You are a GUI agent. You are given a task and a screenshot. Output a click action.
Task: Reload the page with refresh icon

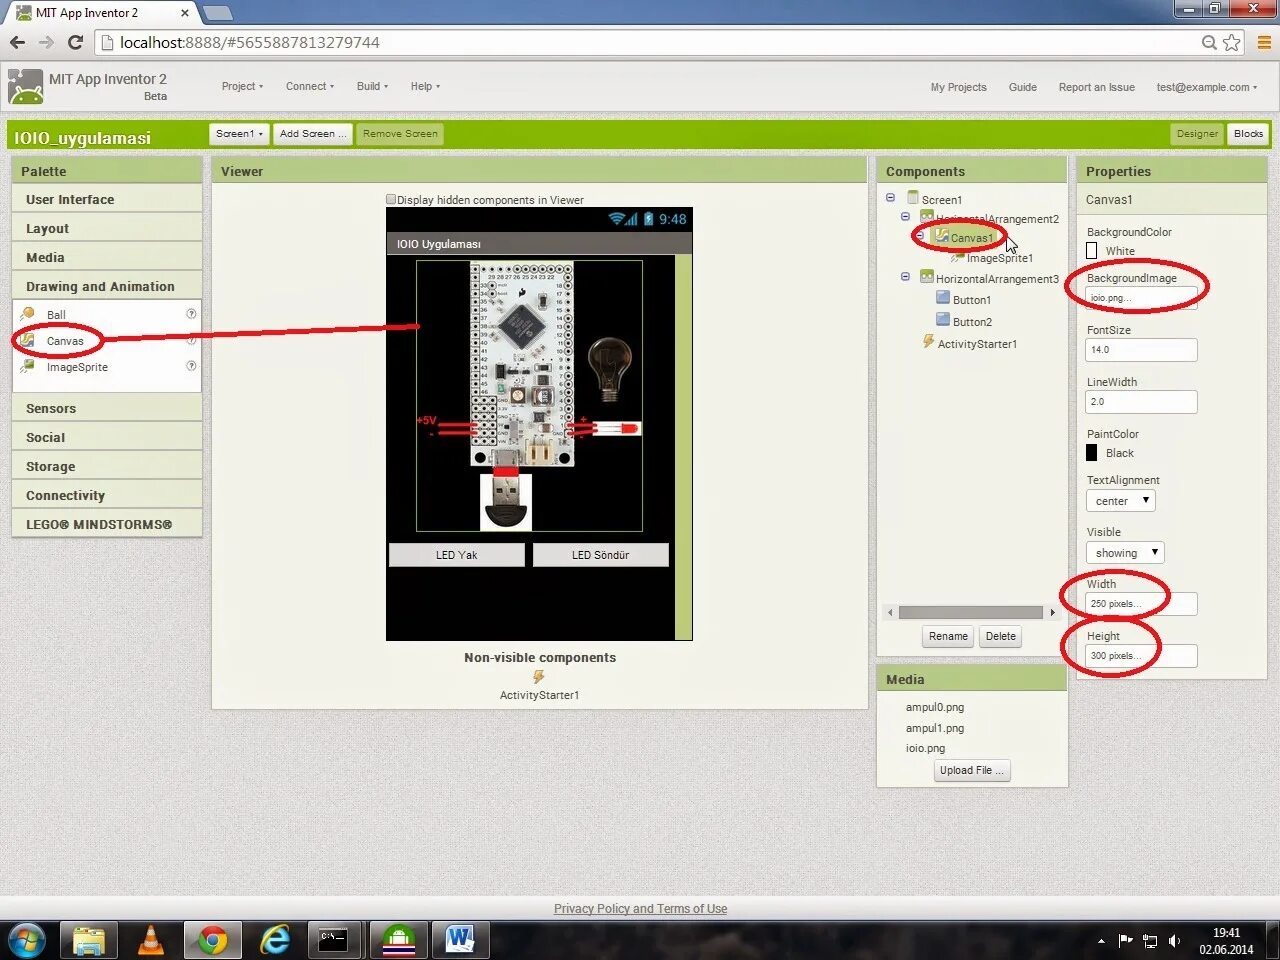75,42
